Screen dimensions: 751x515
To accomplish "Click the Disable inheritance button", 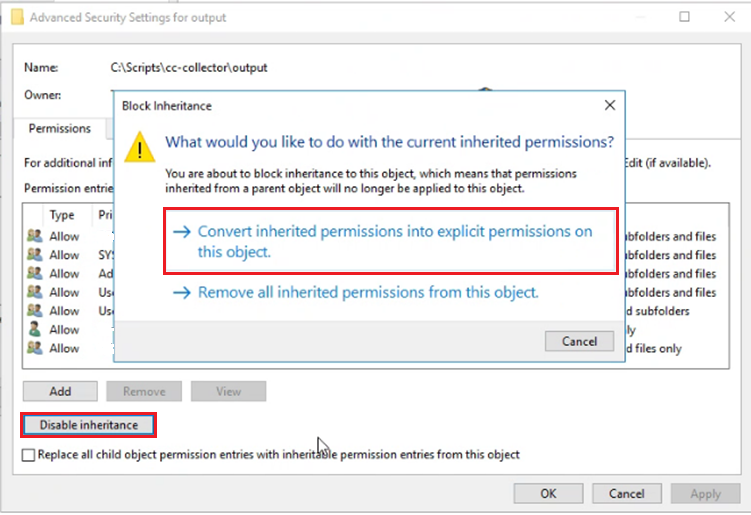I will 89,425.
